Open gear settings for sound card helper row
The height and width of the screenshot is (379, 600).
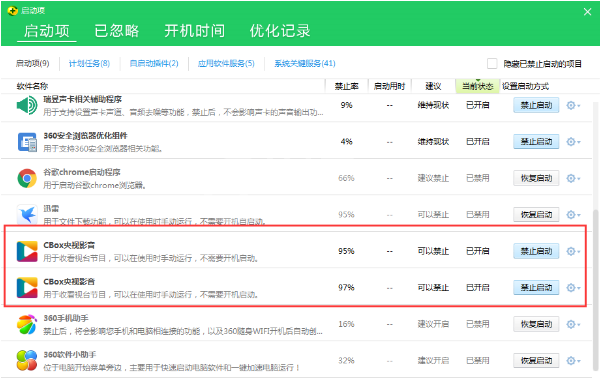573,105
